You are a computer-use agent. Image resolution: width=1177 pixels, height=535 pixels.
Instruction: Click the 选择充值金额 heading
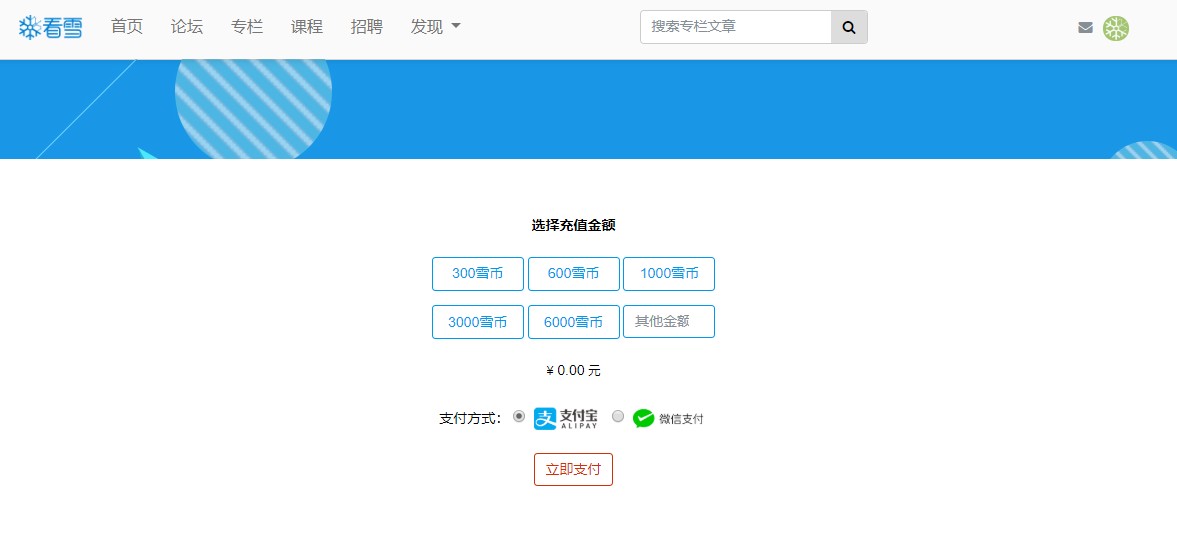pyautogui.click(x=573, y=225)
